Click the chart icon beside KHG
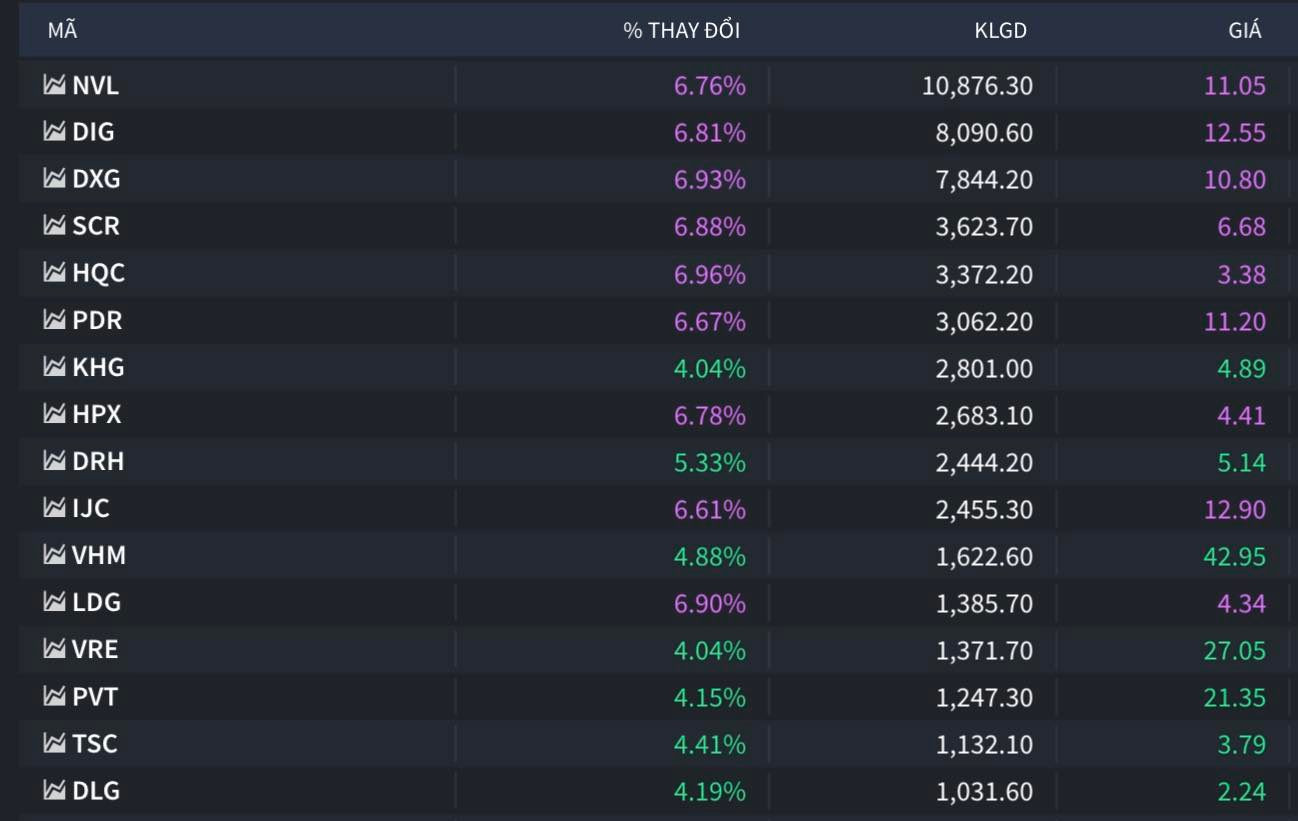1298x821 pixels. [x=54, y=367]
